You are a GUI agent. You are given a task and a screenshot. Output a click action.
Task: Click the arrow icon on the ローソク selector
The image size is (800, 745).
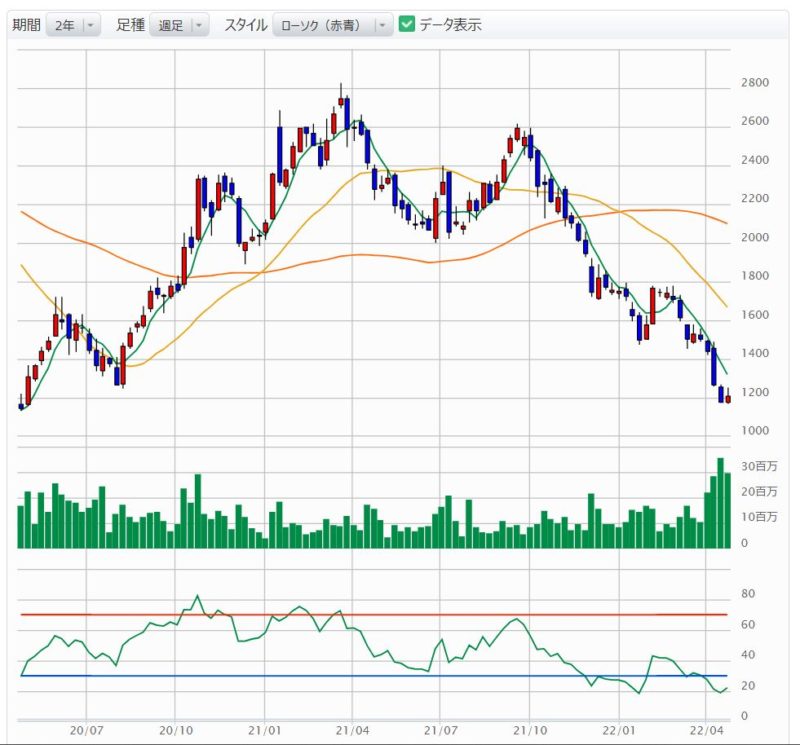383,25
